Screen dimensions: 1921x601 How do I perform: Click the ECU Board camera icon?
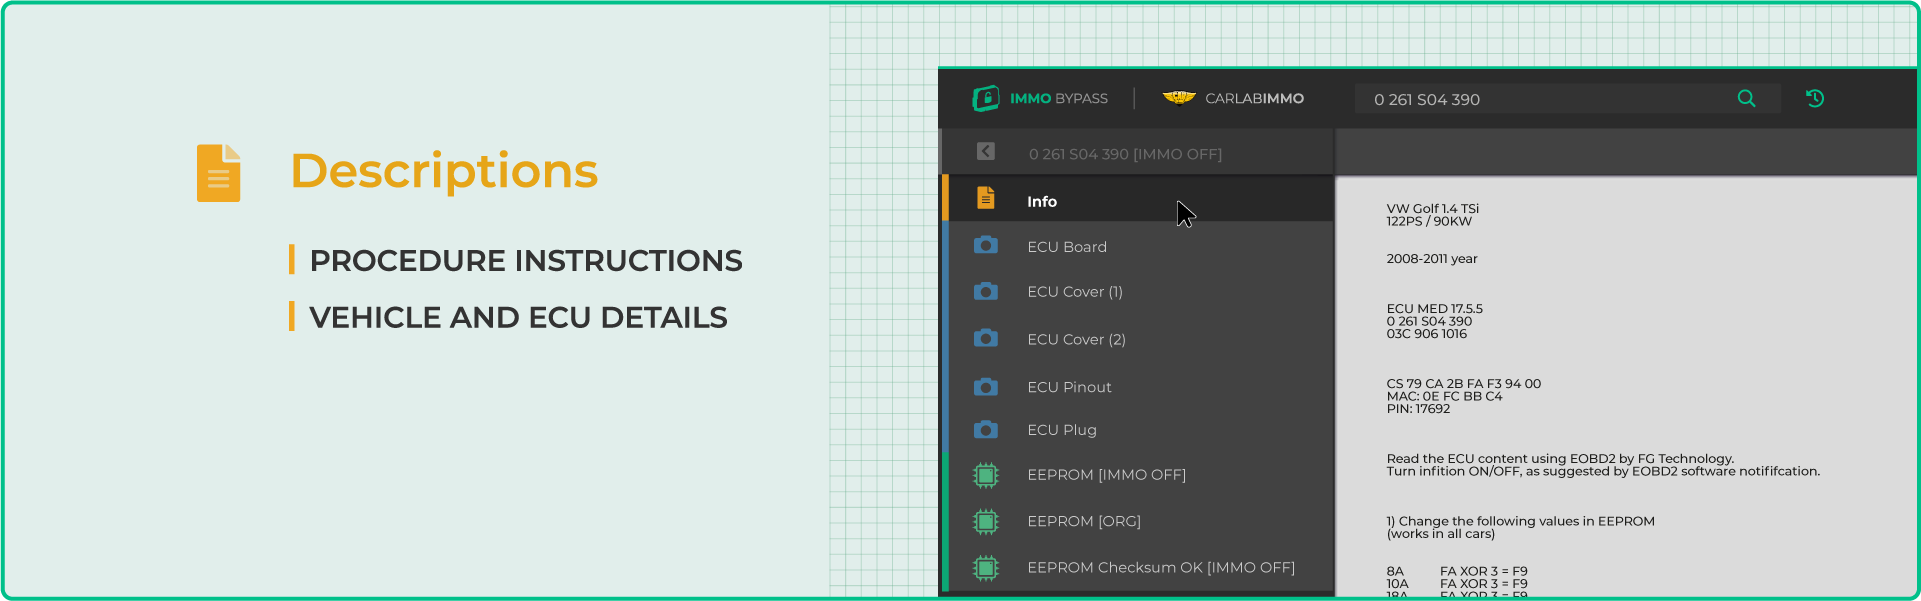point(985,245)
